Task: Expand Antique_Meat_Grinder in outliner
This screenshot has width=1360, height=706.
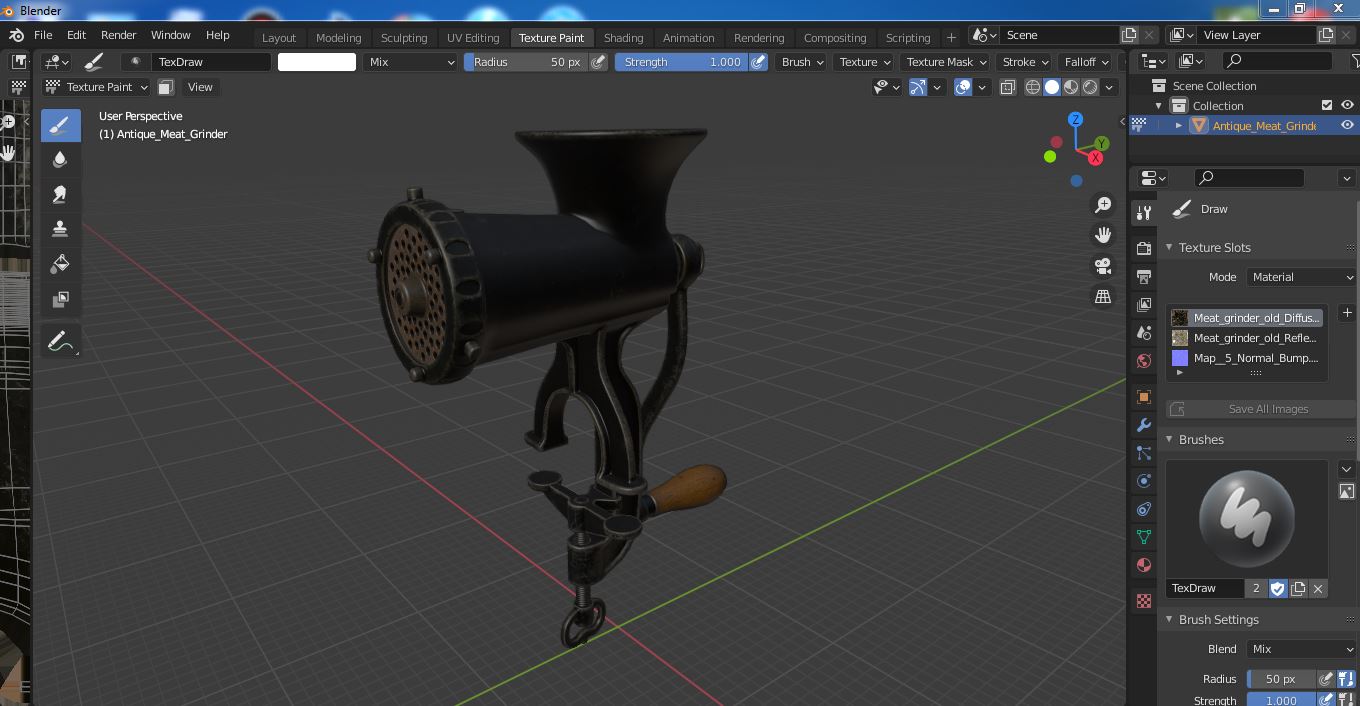Action: [1179, 125]
